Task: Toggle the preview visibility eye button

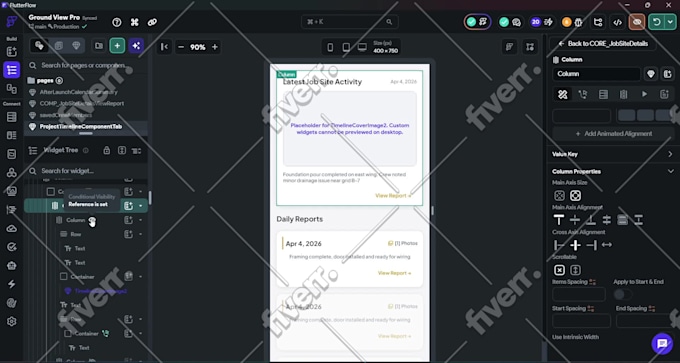Action: point(637,22)
